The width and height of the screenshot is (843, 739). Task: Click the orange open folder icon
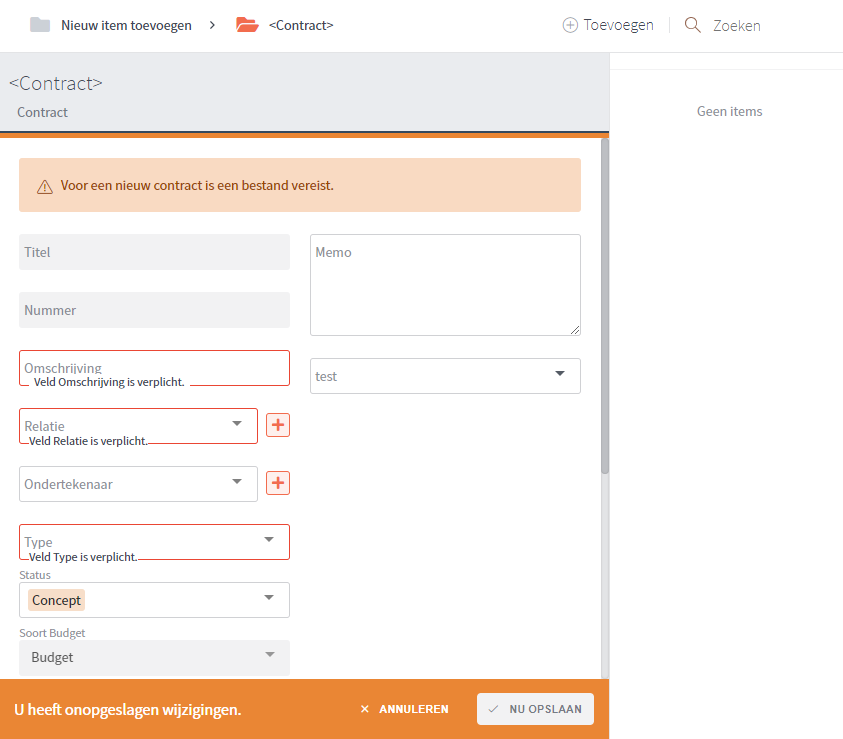247,25
